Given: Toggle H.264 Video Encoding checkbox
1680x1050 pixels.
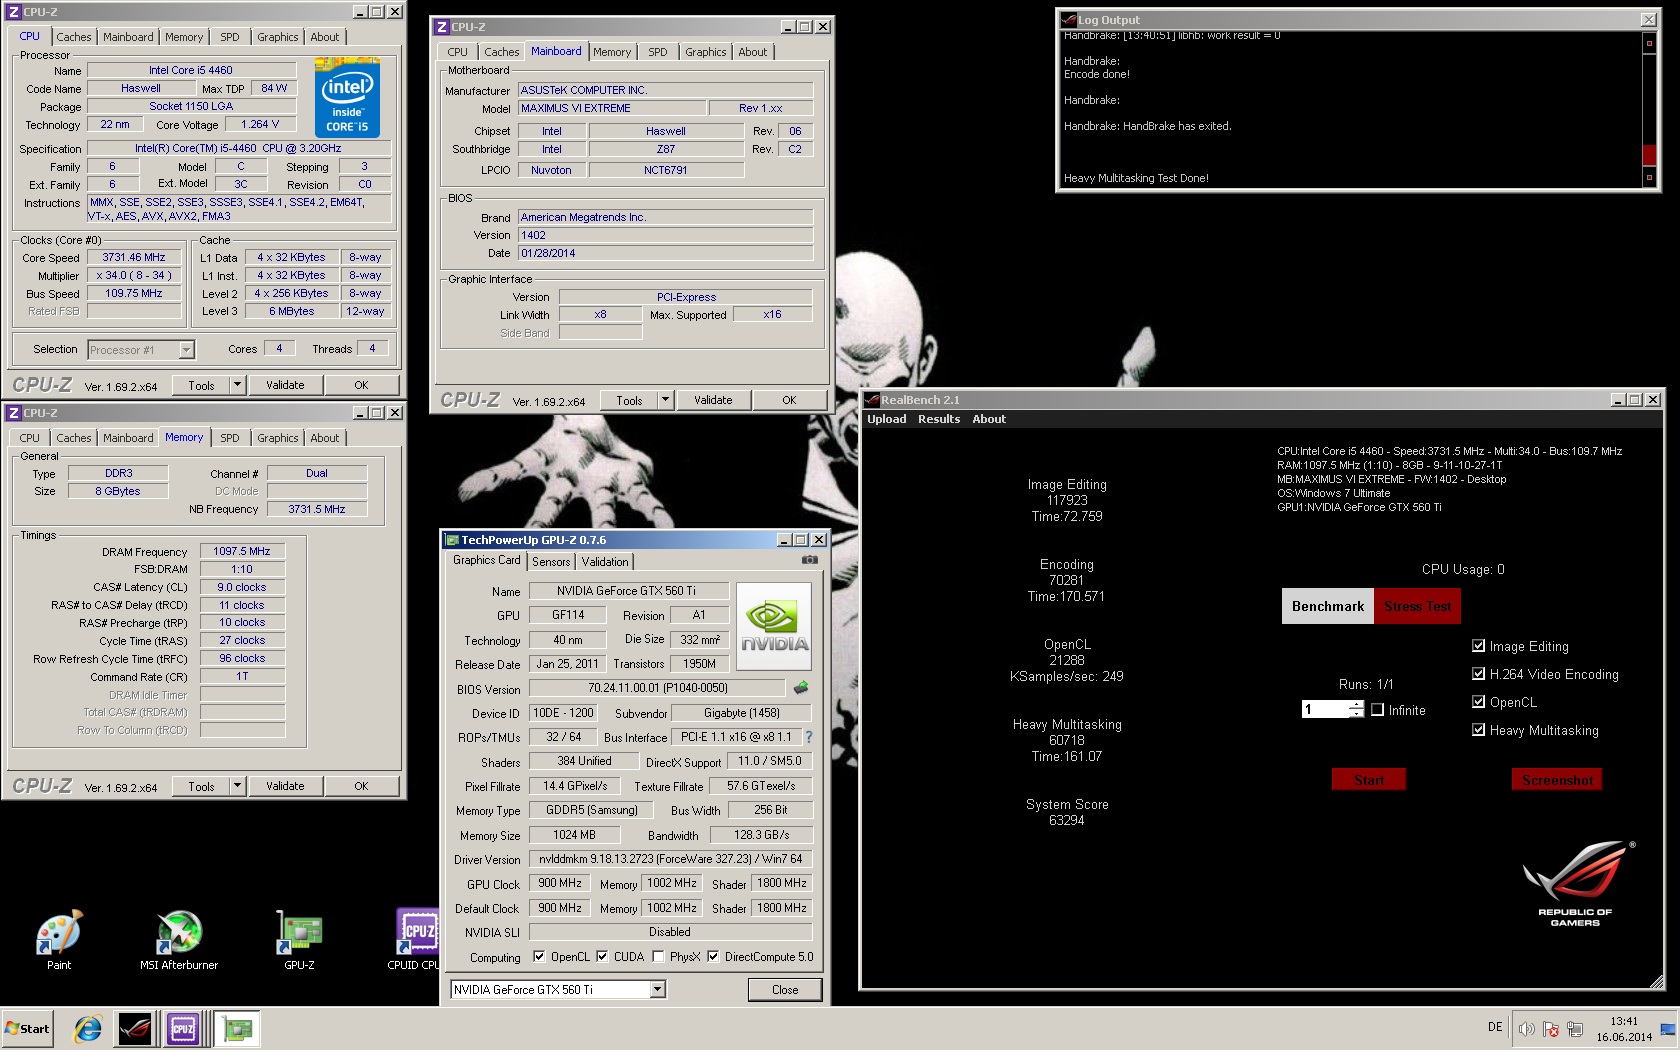Looking at the screenshot, I should 1478,674.
